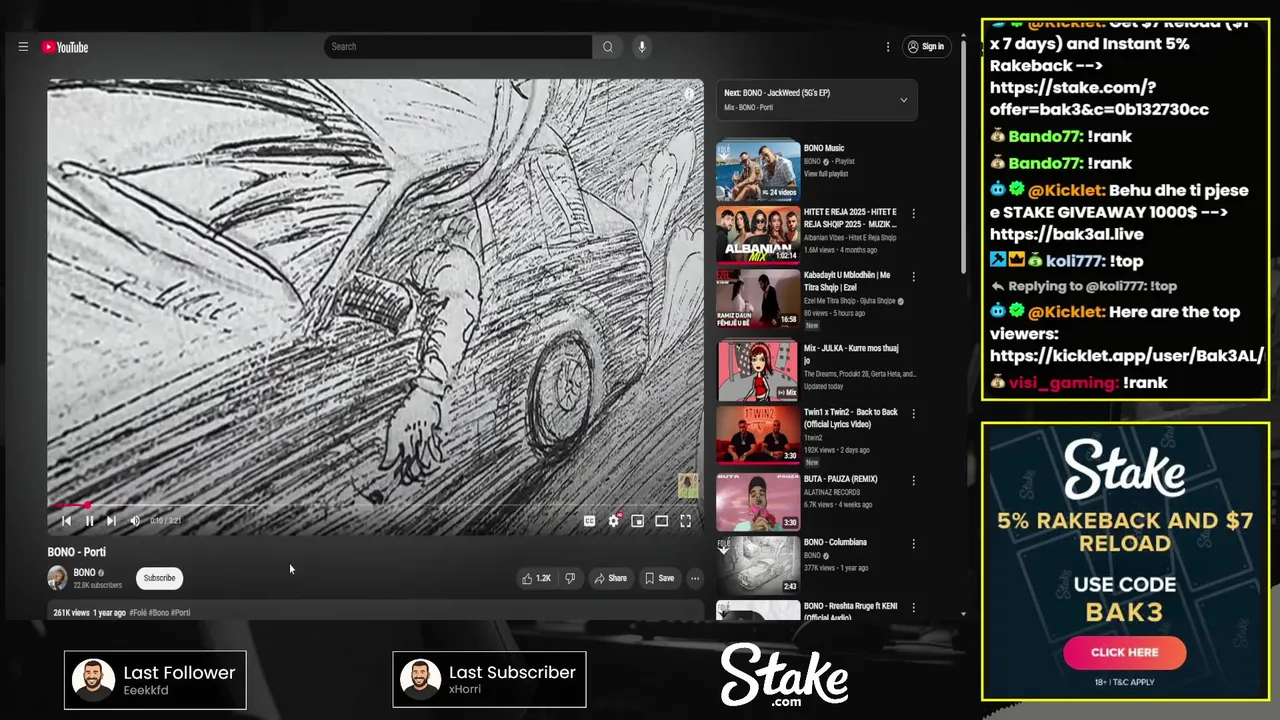Go to the YouTube home logo

65,47
